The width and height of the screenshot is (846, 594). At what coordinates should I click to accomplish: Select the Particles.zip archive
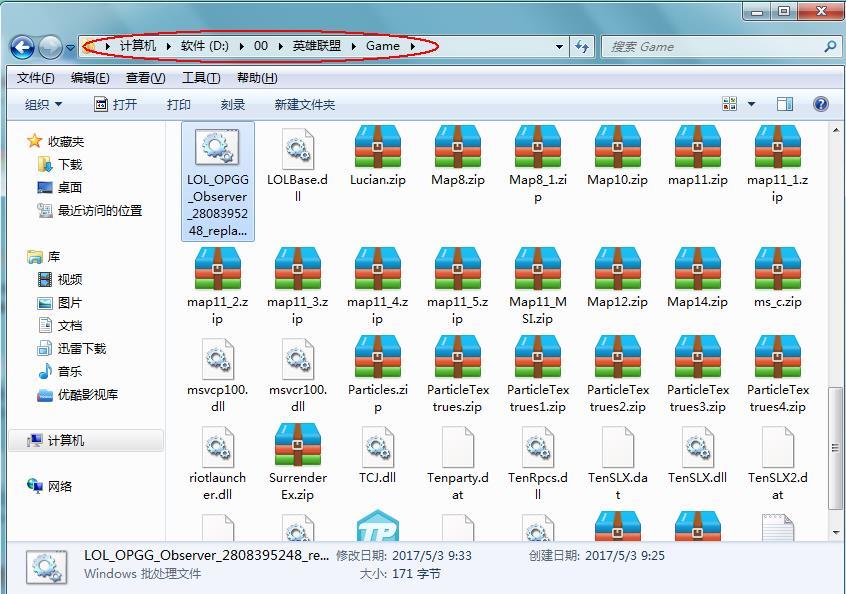coord(378,375)
